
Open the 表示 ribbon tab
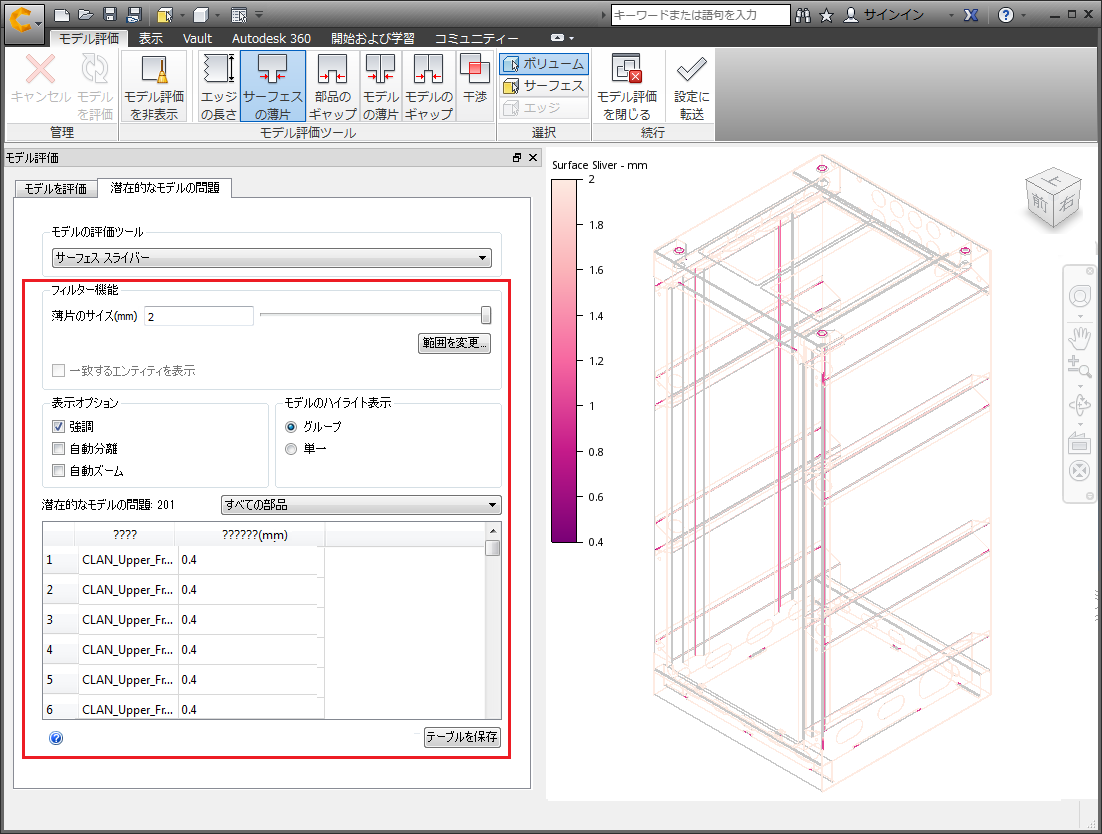click(150, 39)
